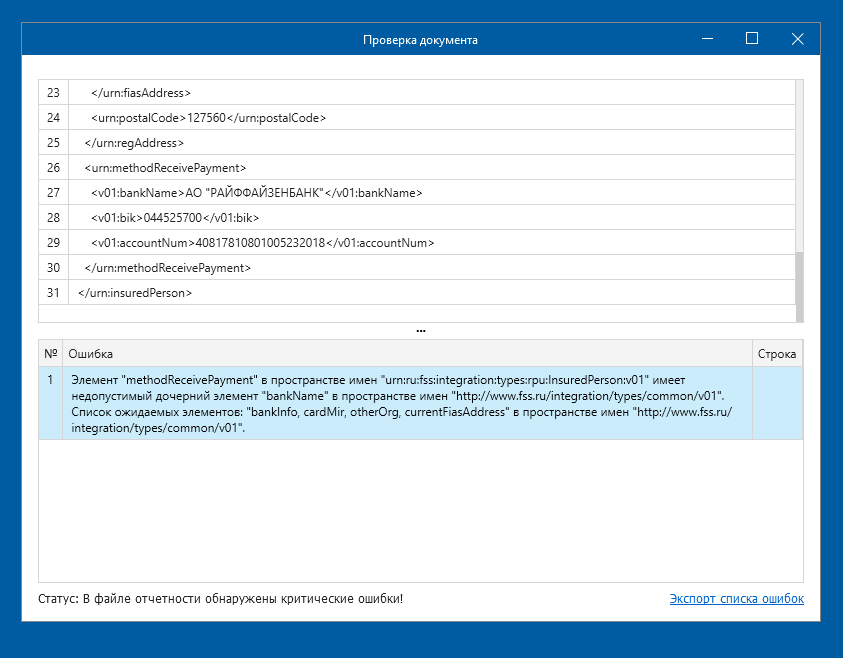The image size is (843, 658).
Task: Click the Проверка документа title text
Action: tap(420, 40)
